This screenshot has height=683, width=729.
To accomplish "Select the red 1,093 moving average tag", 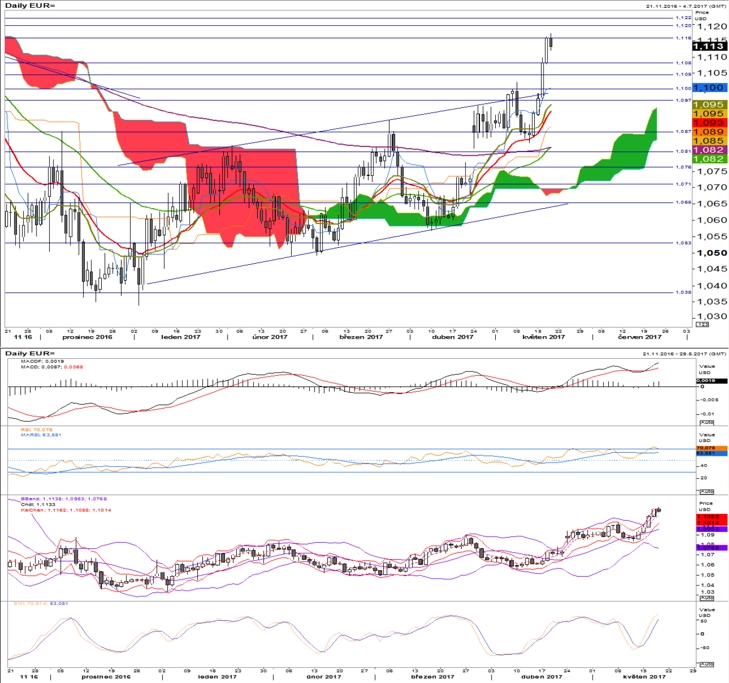I will coord(709,123).
